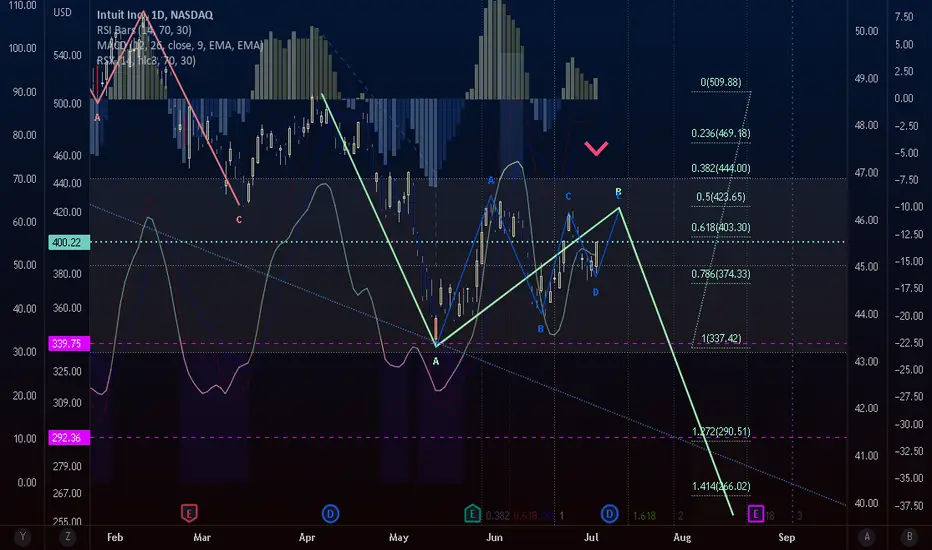Select the blue wave label D near July
The image size is (932, 550).
[596, 292]
